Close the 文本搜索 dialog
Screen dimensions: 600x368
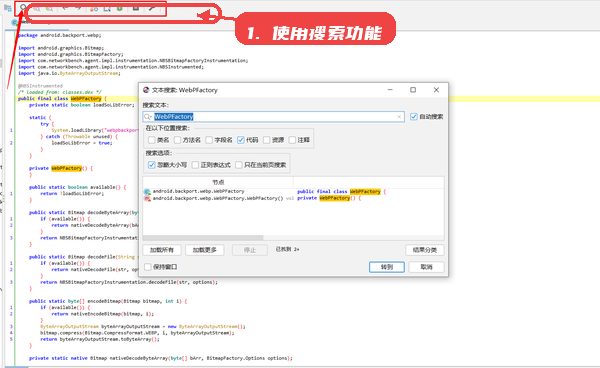(x=436, y=90)
